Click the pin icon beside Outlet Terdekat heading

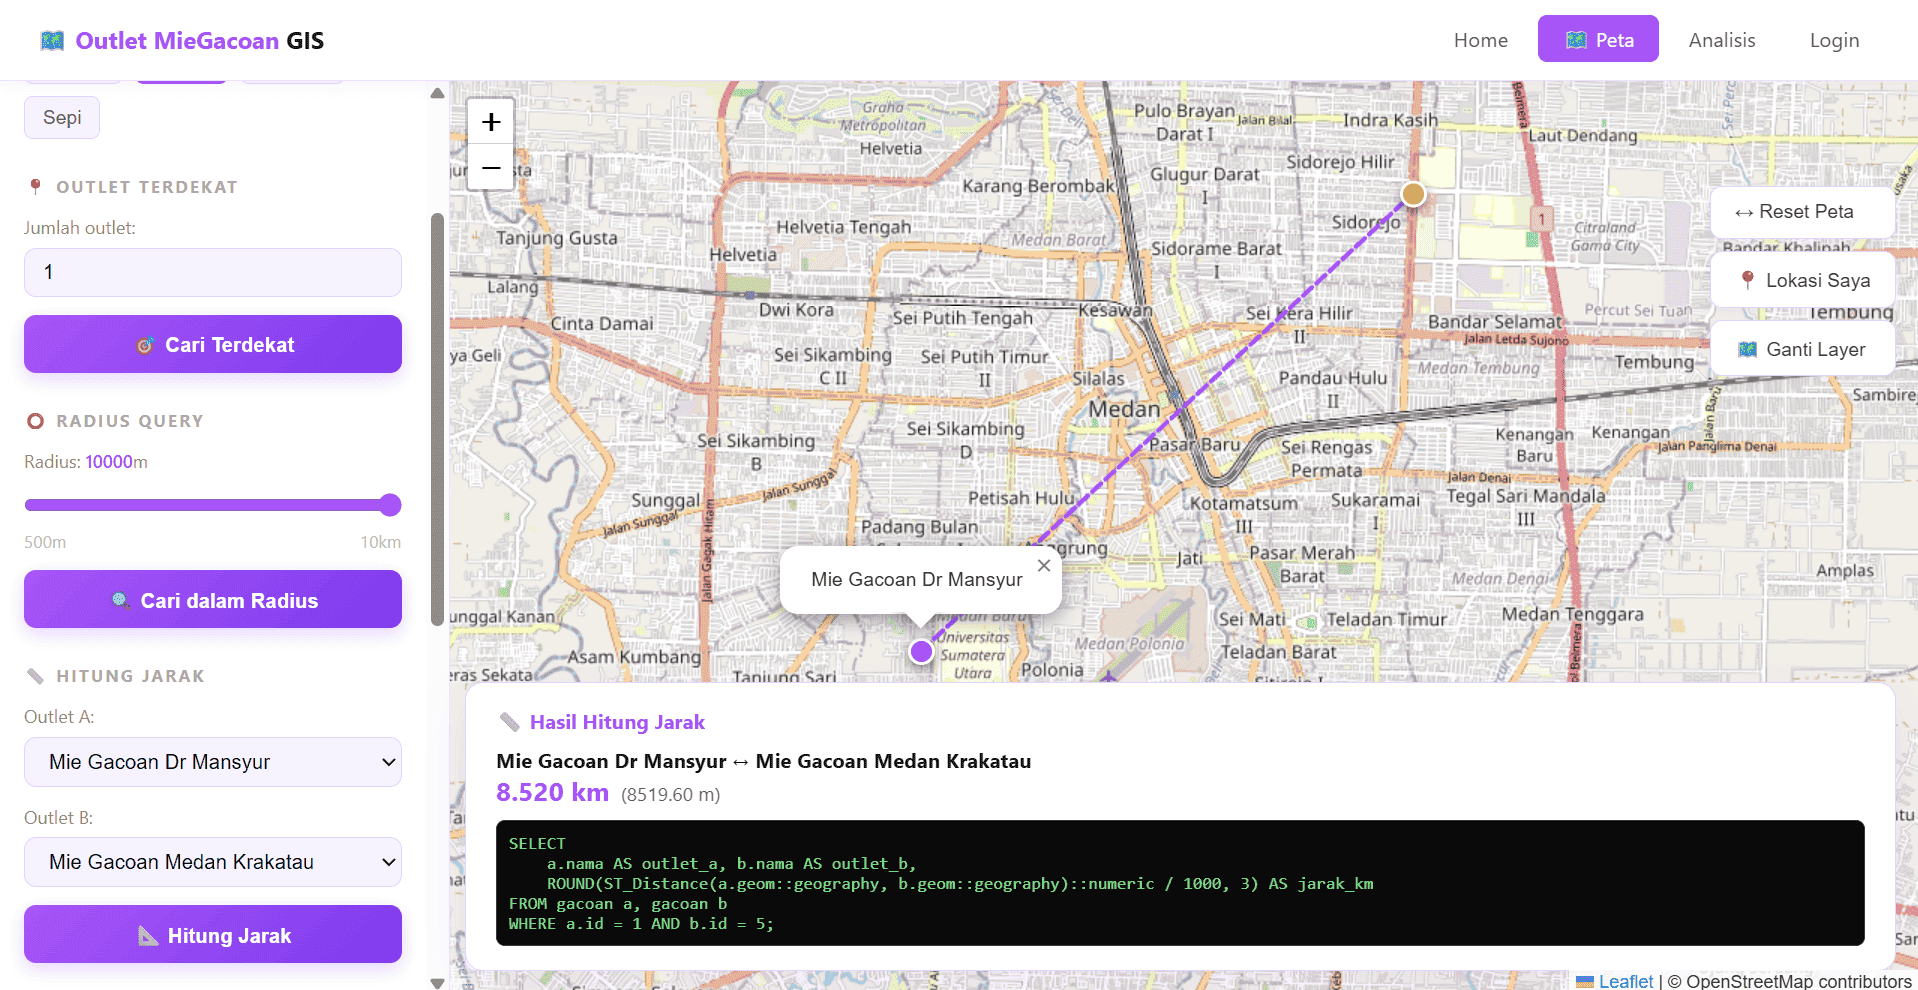[x=36, y=187]
